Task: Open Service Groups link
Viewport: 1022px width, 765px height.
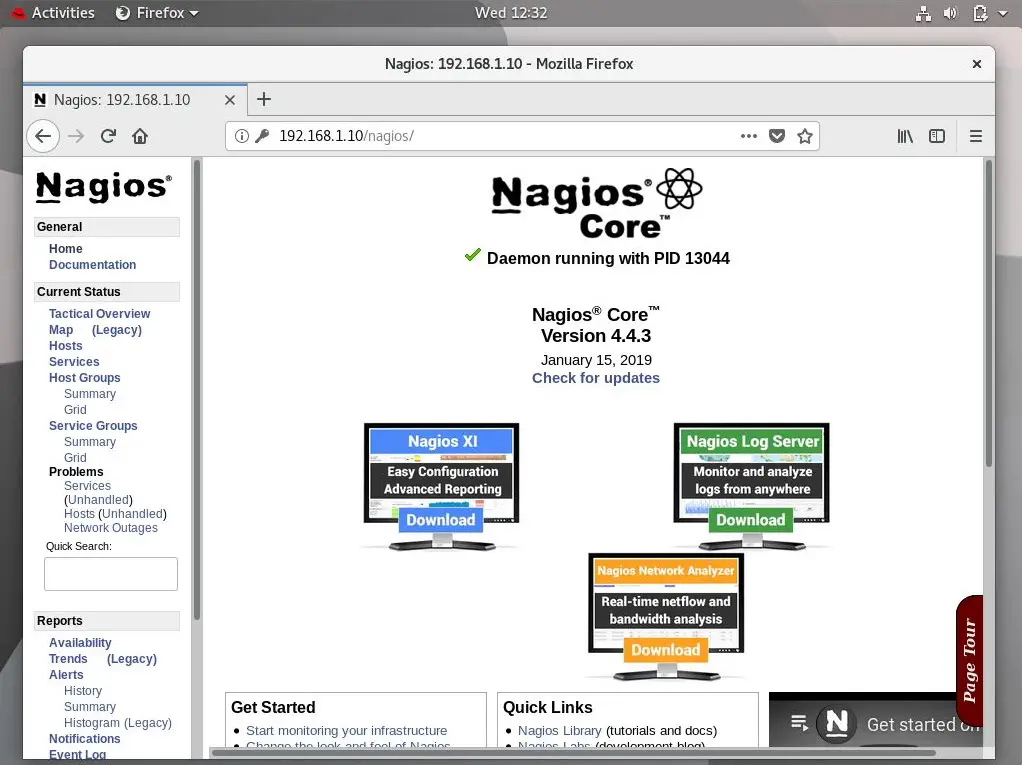Action: 93,426
